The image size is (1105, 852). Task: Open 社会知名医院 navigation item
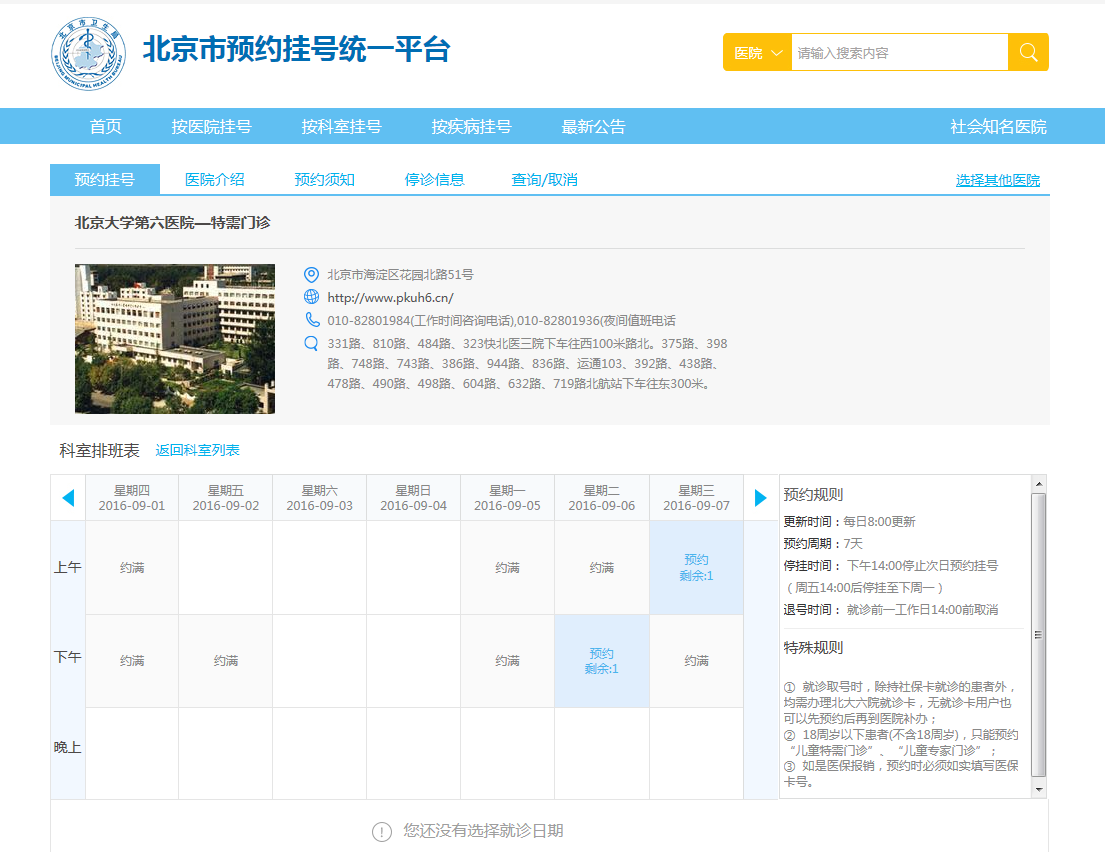coord(999,127)
